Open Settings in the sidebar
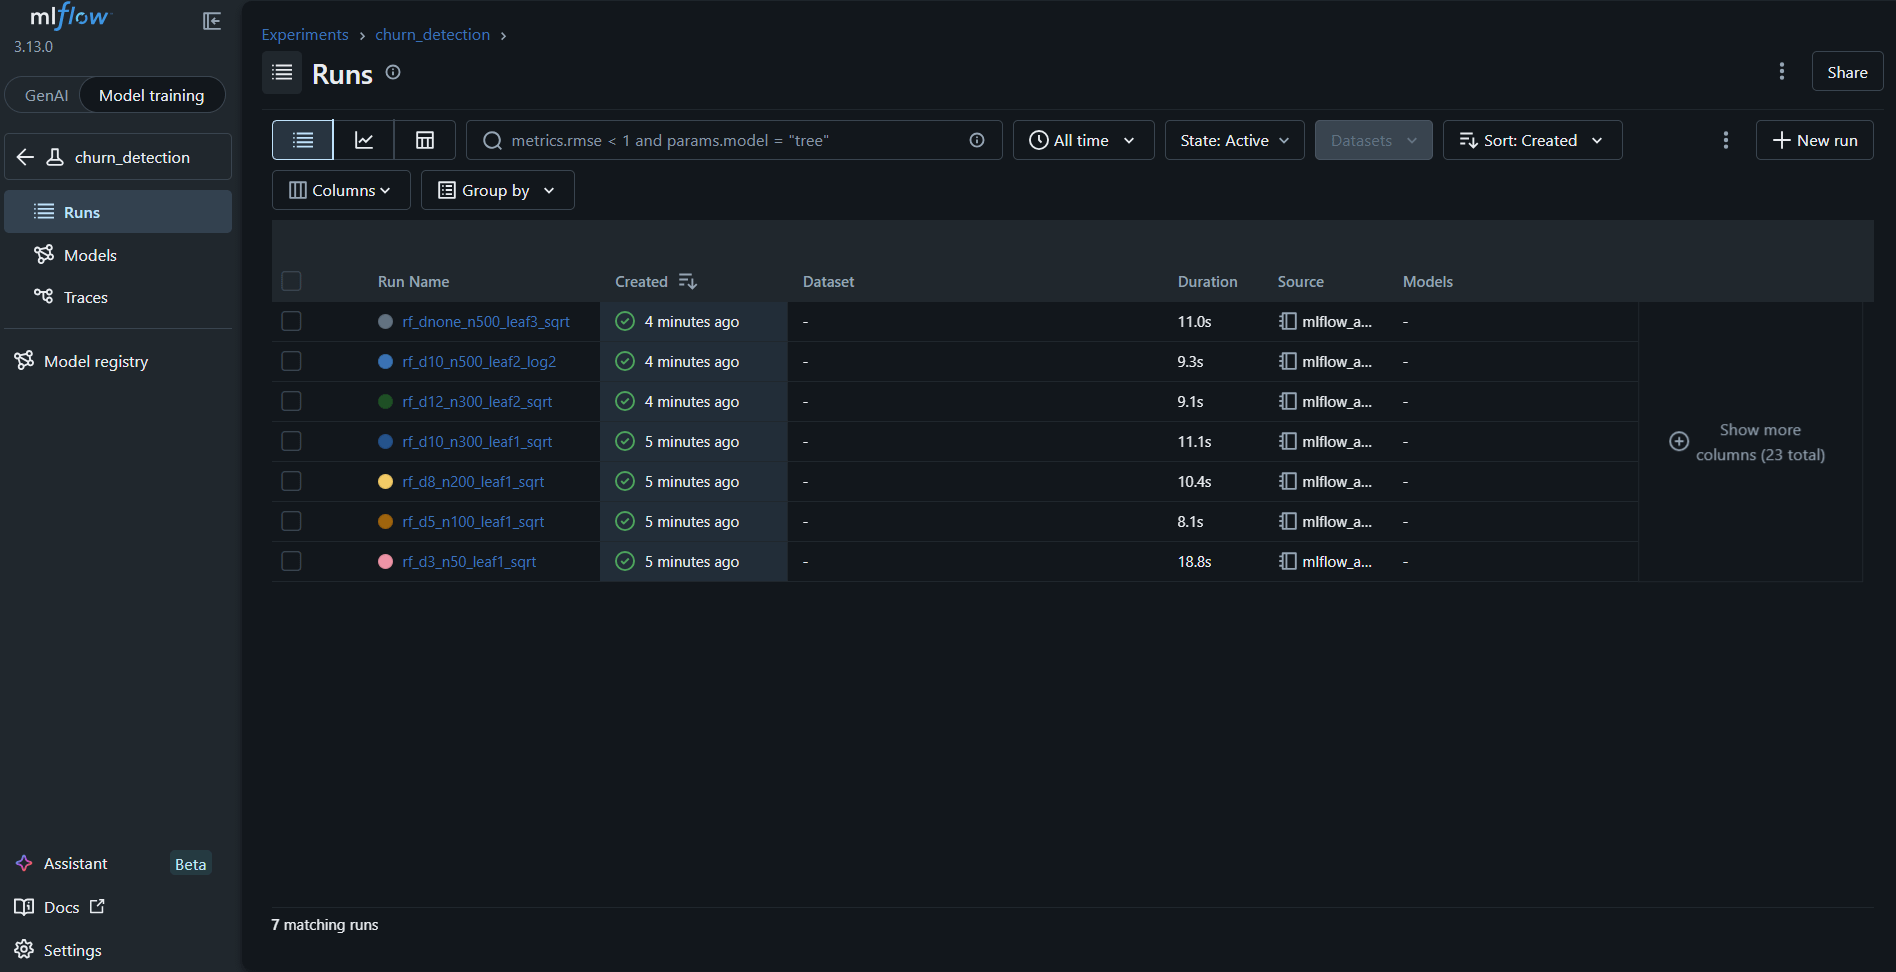 [x=118, y=950]
